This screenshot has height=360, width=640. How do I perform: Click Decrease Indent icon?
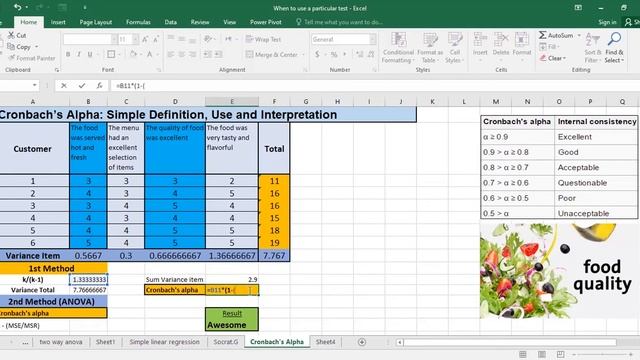pyautogui.click(x=207, y=54)
